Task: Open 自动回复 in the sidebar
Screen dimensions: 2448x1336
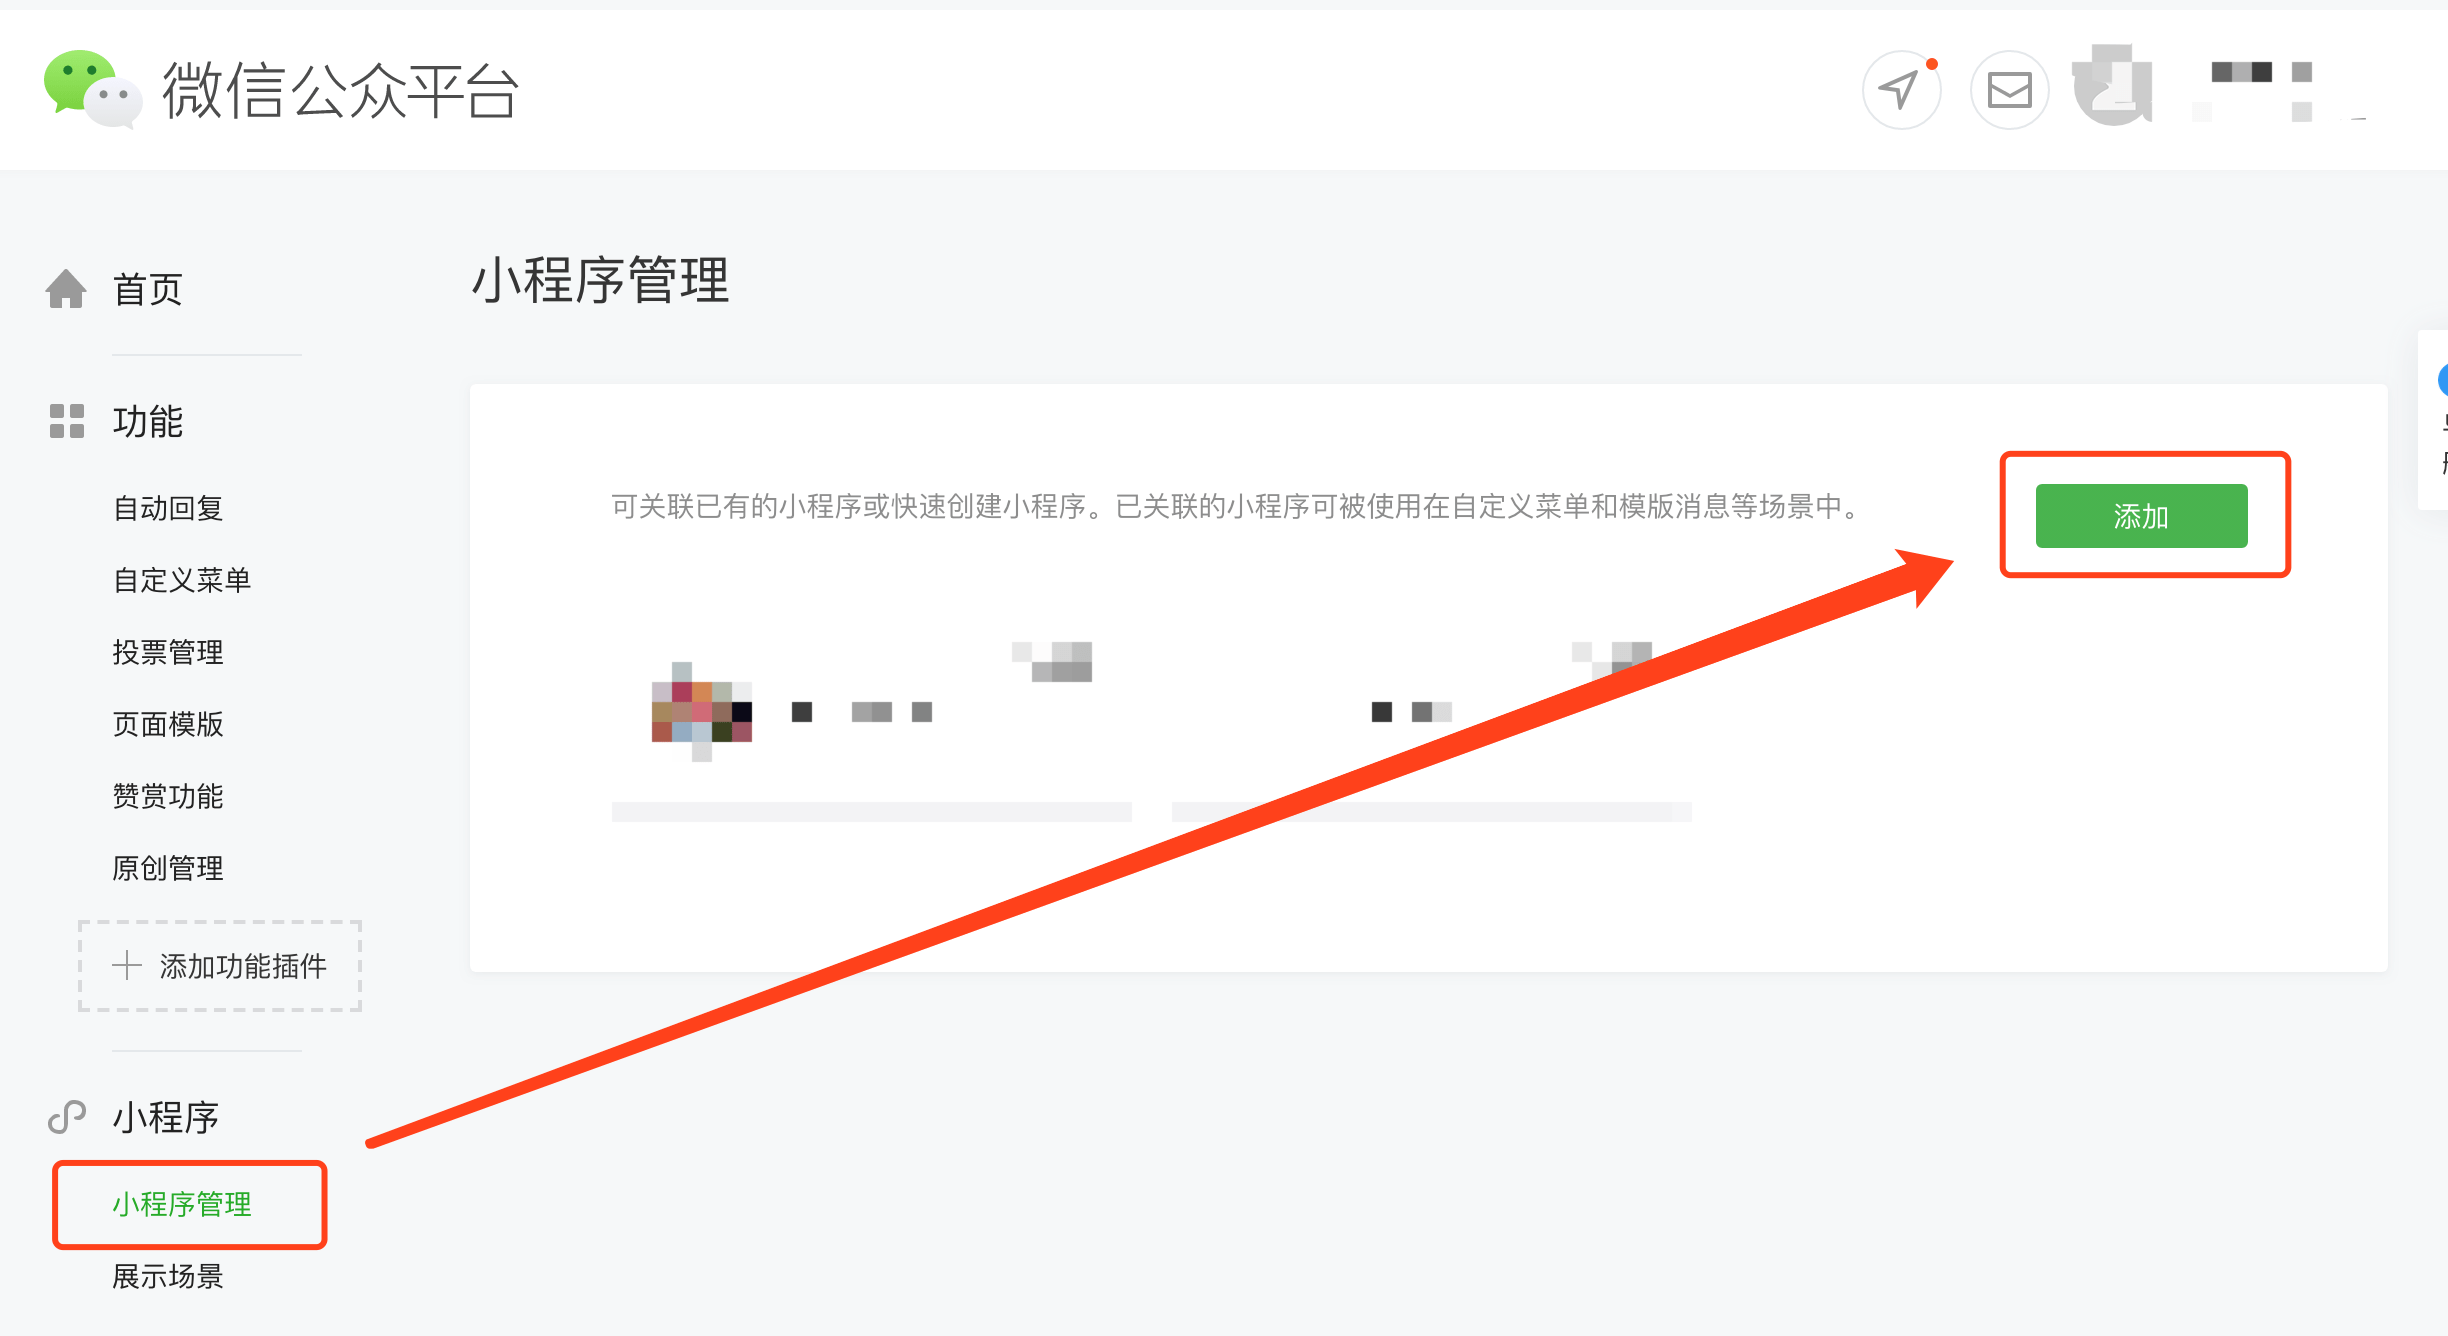Action: point(168,508)
